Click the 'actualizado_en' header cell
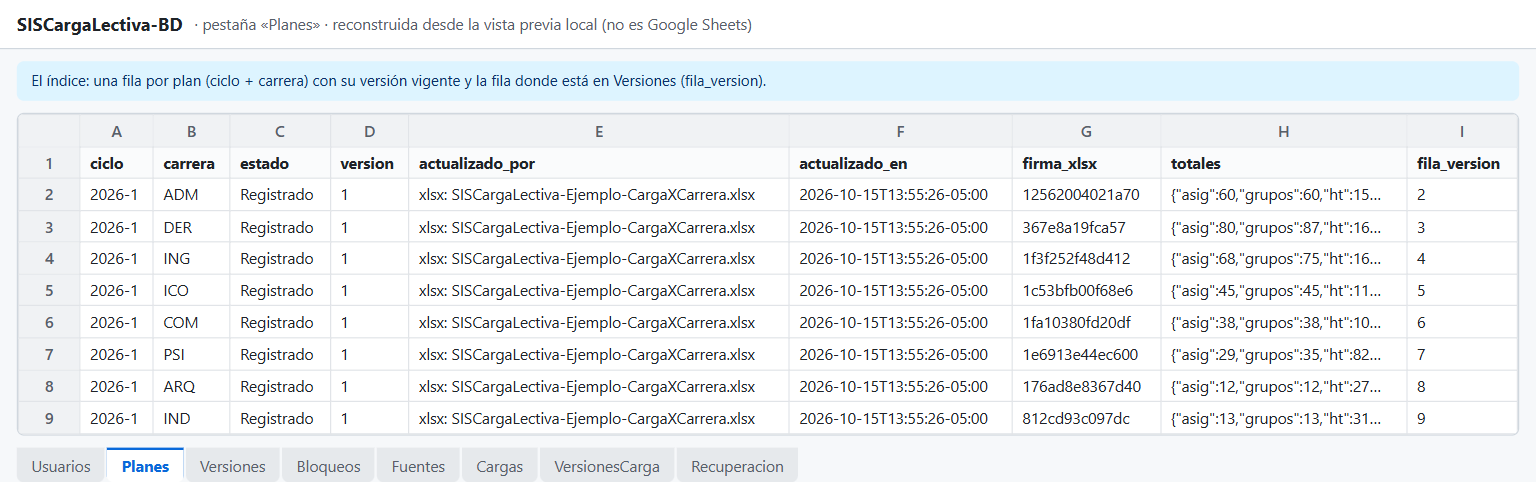This screenshot has height=482, width=1536. point(901,163)
